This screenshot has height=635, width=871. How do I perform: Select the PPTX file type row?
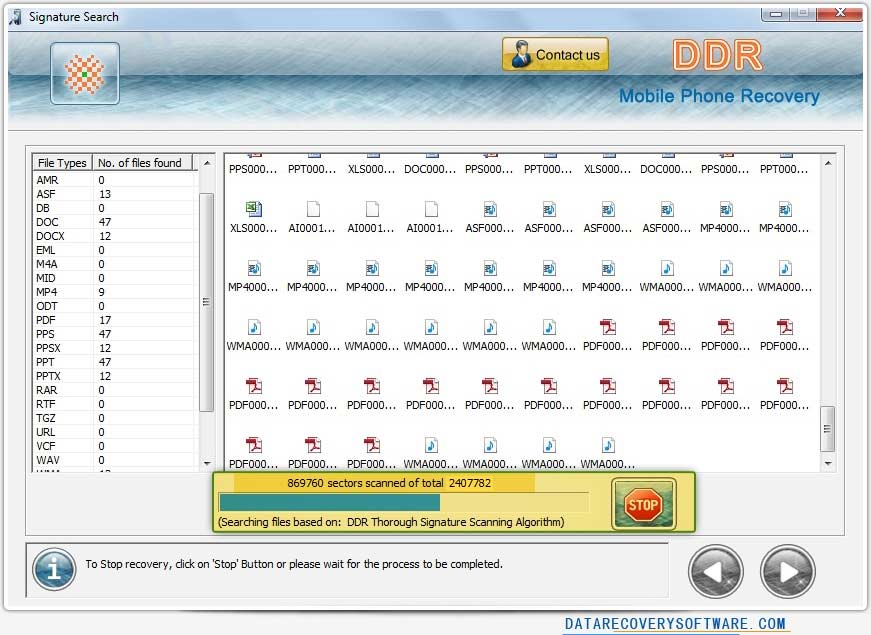point(115,376)
